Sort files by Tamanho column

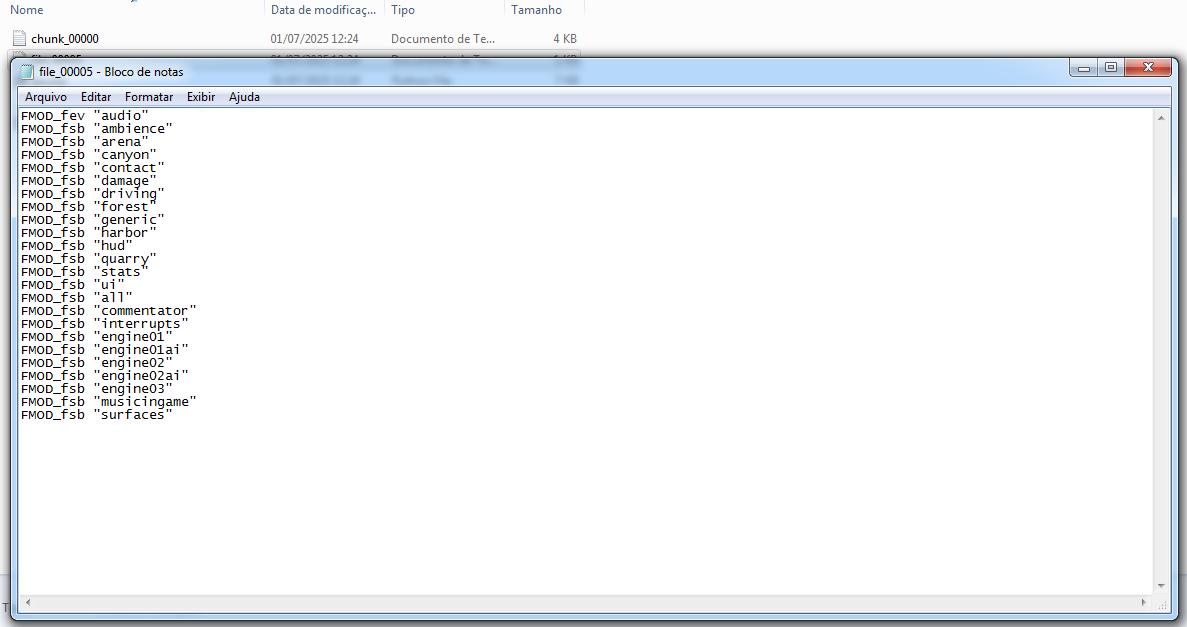tap(537, 10)
